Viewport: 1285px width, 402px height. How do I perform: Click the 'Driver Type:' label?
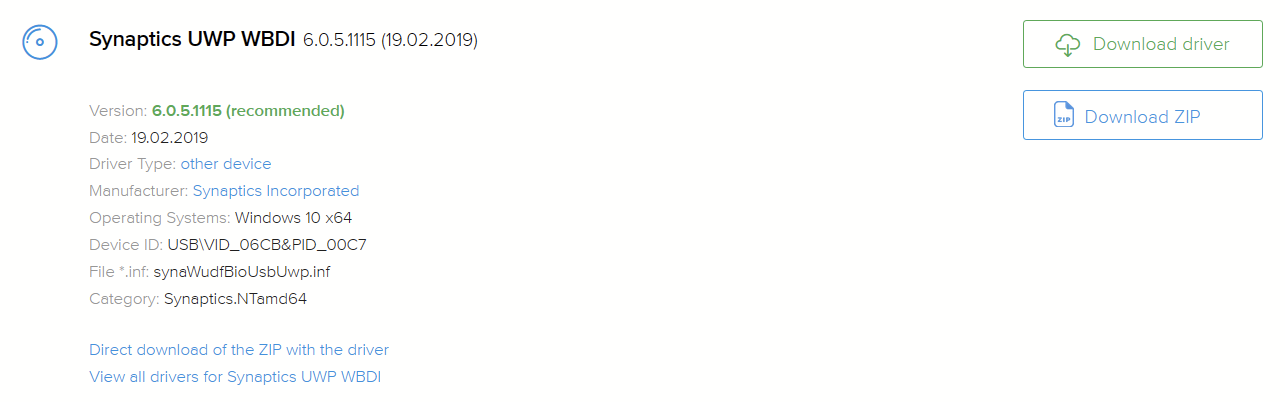coord(132,164)
